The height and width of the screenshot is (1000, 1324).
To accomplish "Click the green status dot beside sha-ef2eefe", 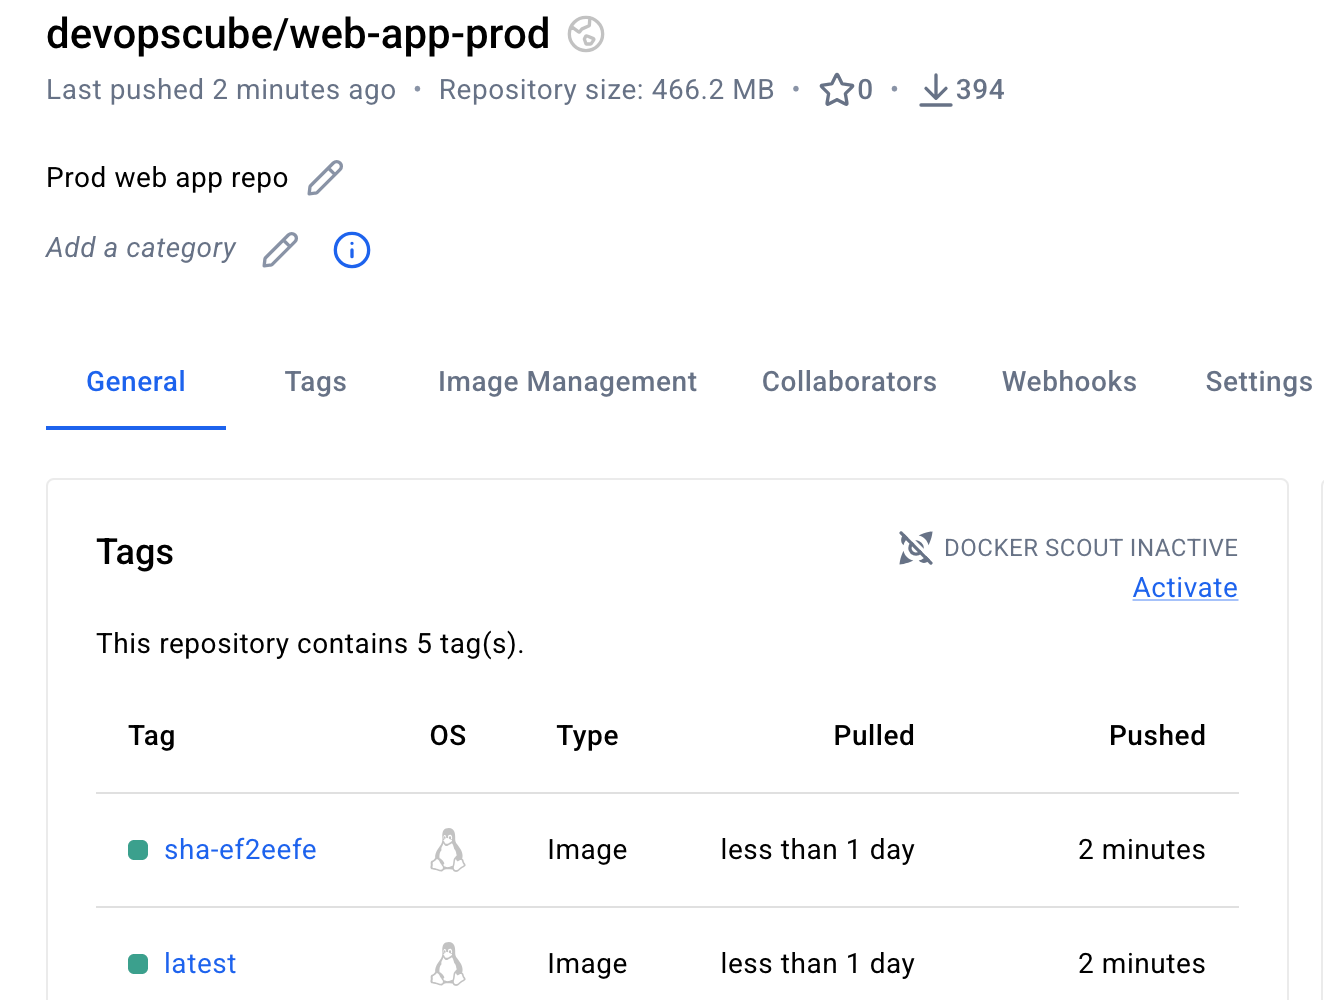I will pos(138,850).
